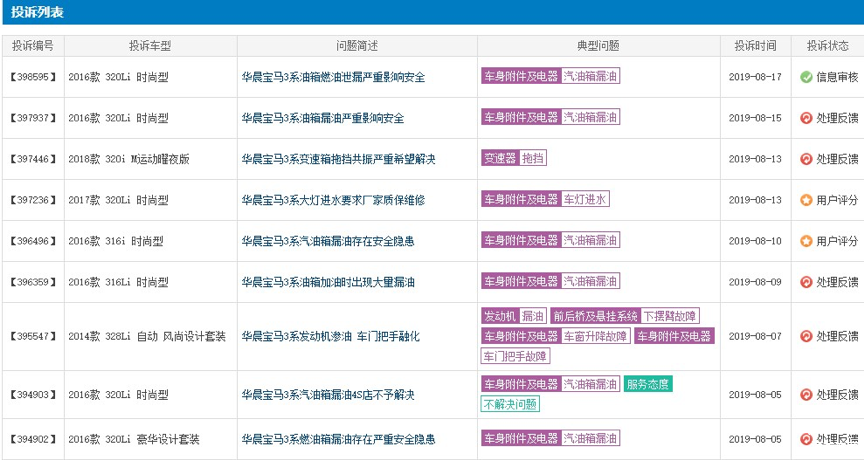Click the 投诉时间 column header
Screen dimensions: 864x460
pos(755,46)
